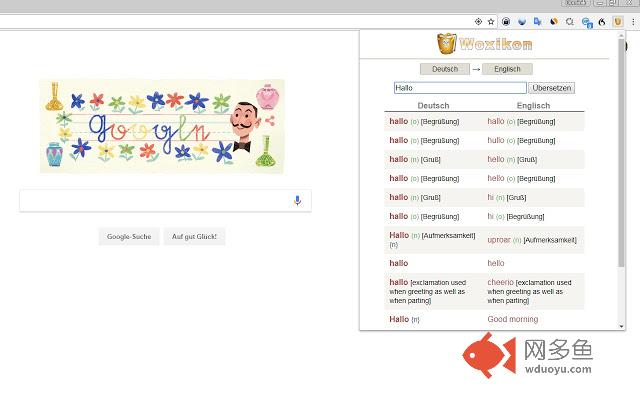640x400 pixels.
Task: Click the Woxikon extension toolbar icon
Action: (x=618, y=21)
